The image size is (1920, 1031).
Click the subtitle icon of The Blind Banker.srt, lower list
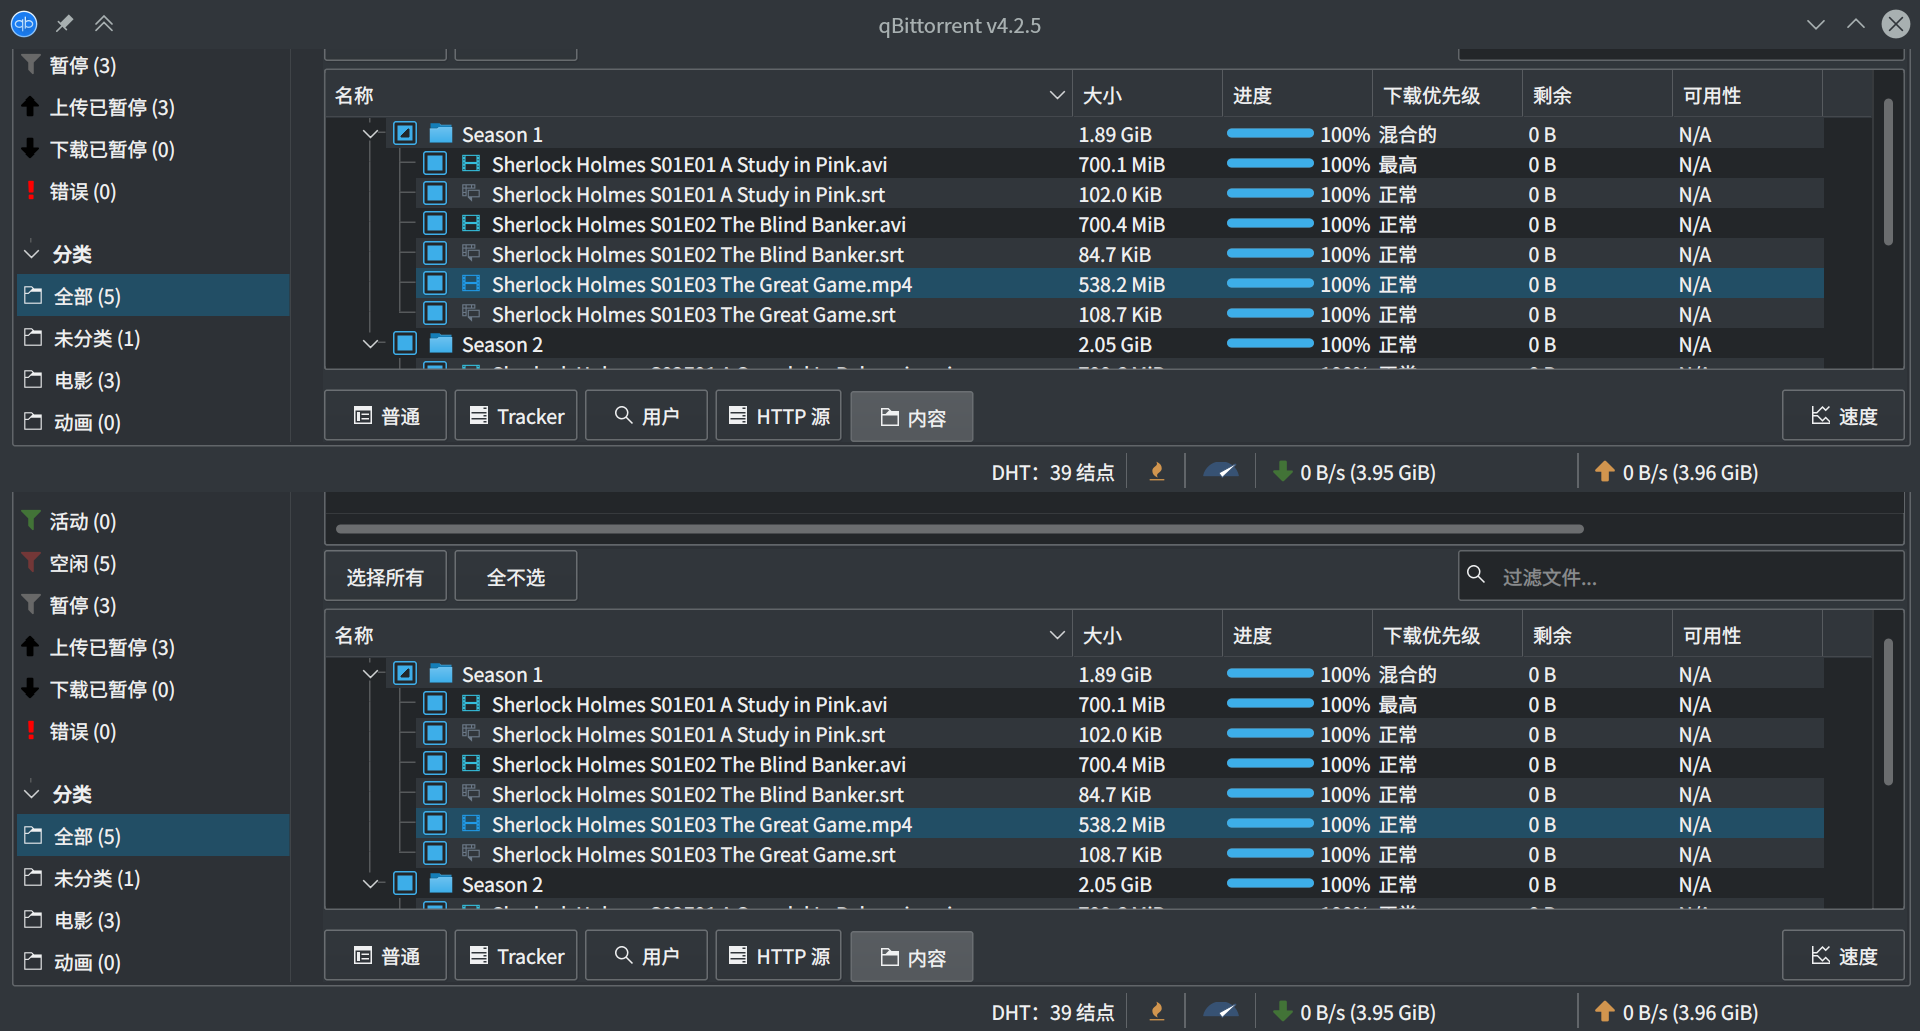pyautogui.click(x=471, y=793)
